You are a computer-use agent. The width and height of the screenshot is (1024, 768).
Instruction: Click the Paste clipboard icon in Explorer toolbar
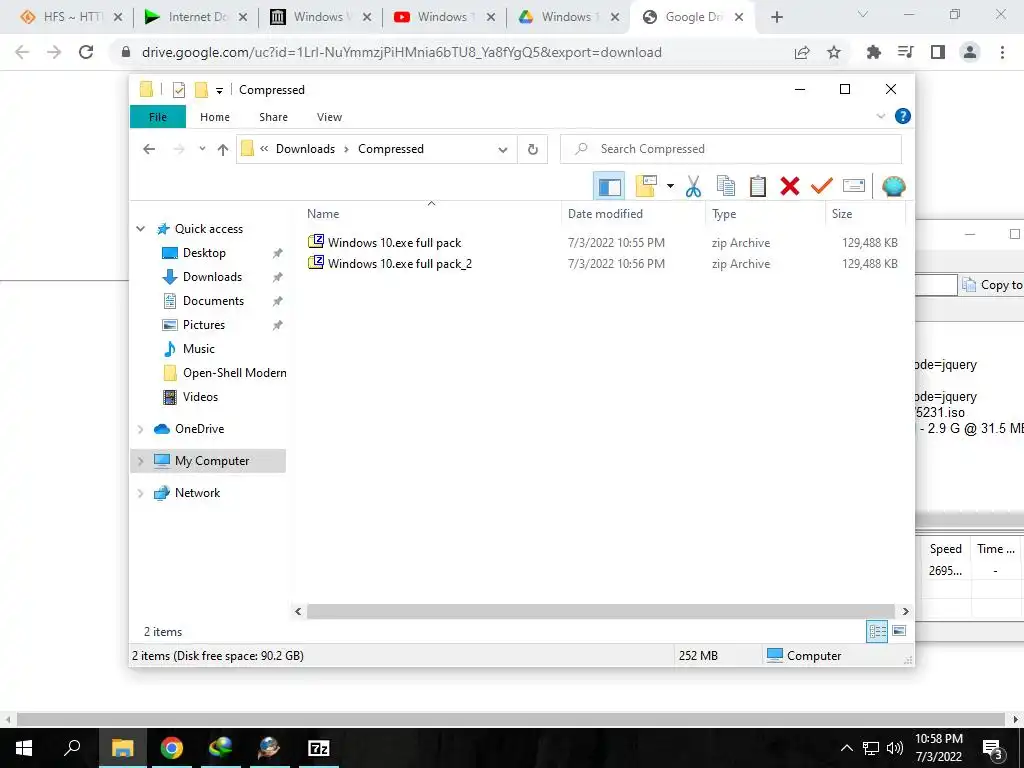point(758,186)
